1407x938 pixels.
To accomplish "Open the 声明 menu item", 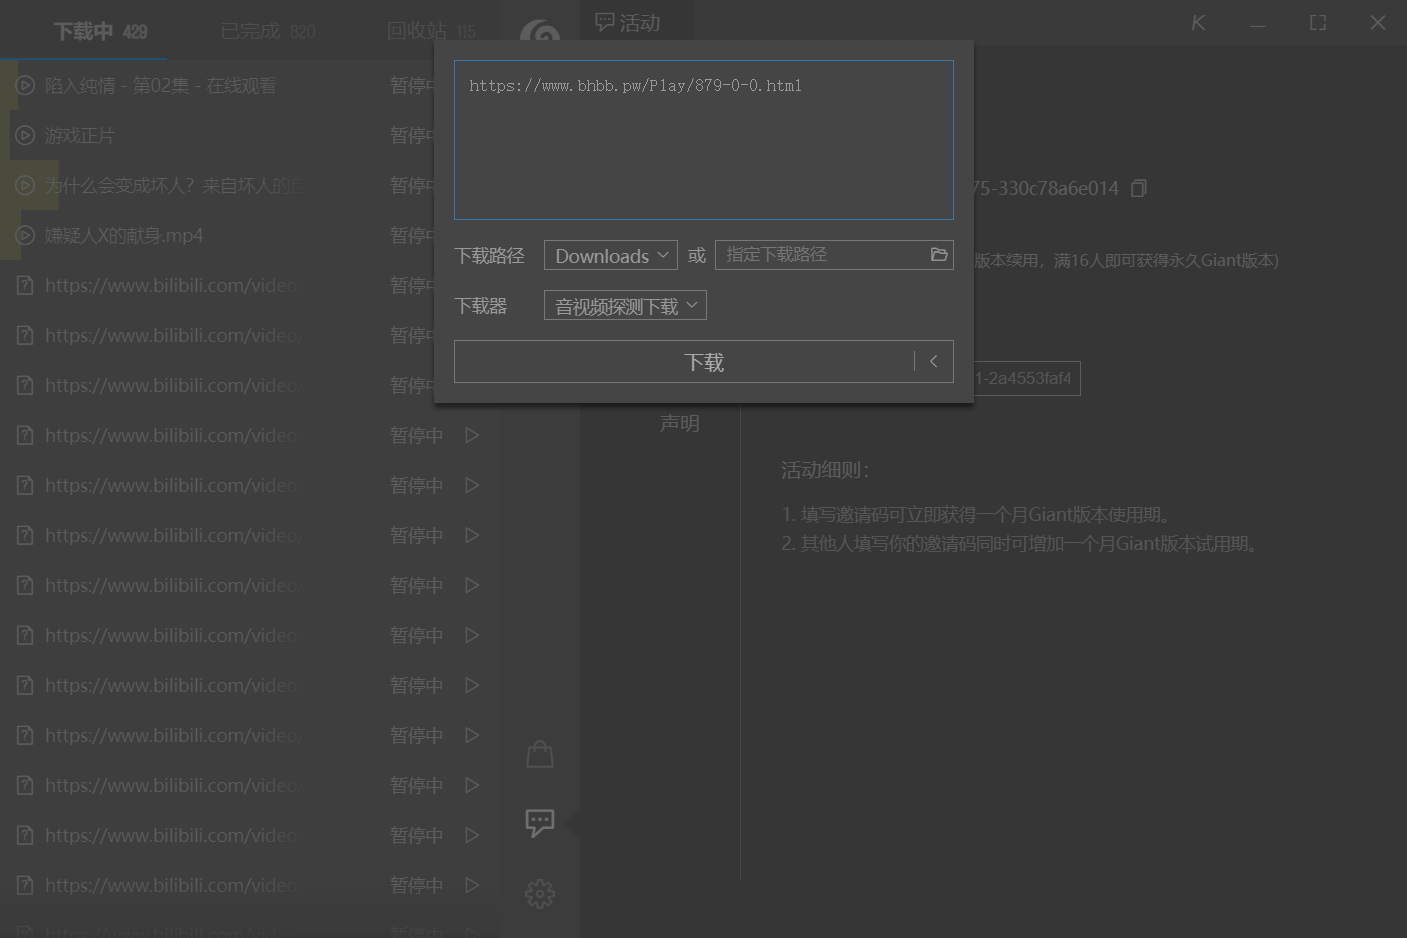I will pyautogui.click(x=680, y=423).
